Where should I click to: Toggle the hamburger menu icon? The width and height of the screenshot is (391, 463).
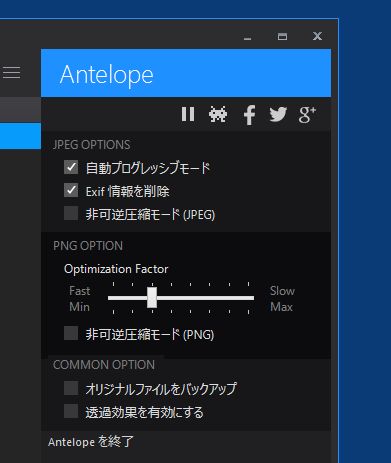(11, 72)
